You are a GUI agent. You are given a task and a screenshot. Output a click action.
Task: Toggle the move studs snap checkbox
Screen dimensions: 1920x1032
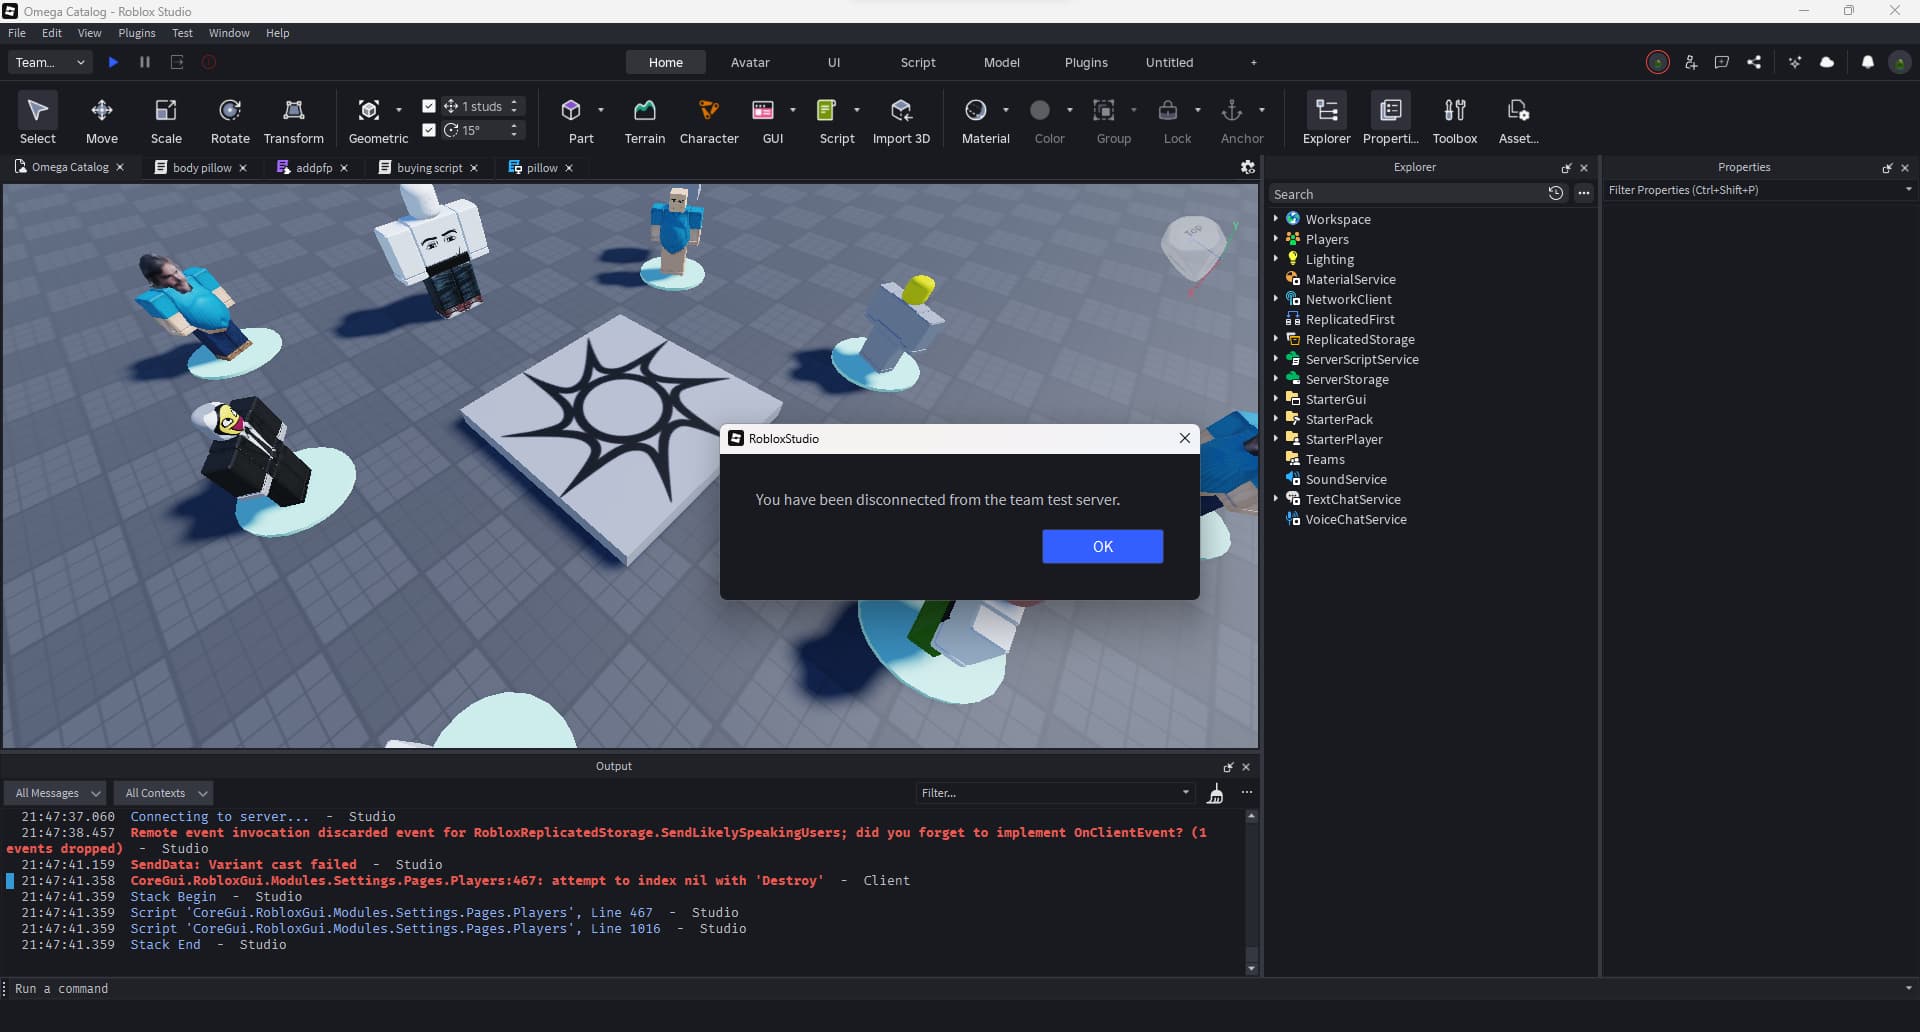[x=429, y=106]
